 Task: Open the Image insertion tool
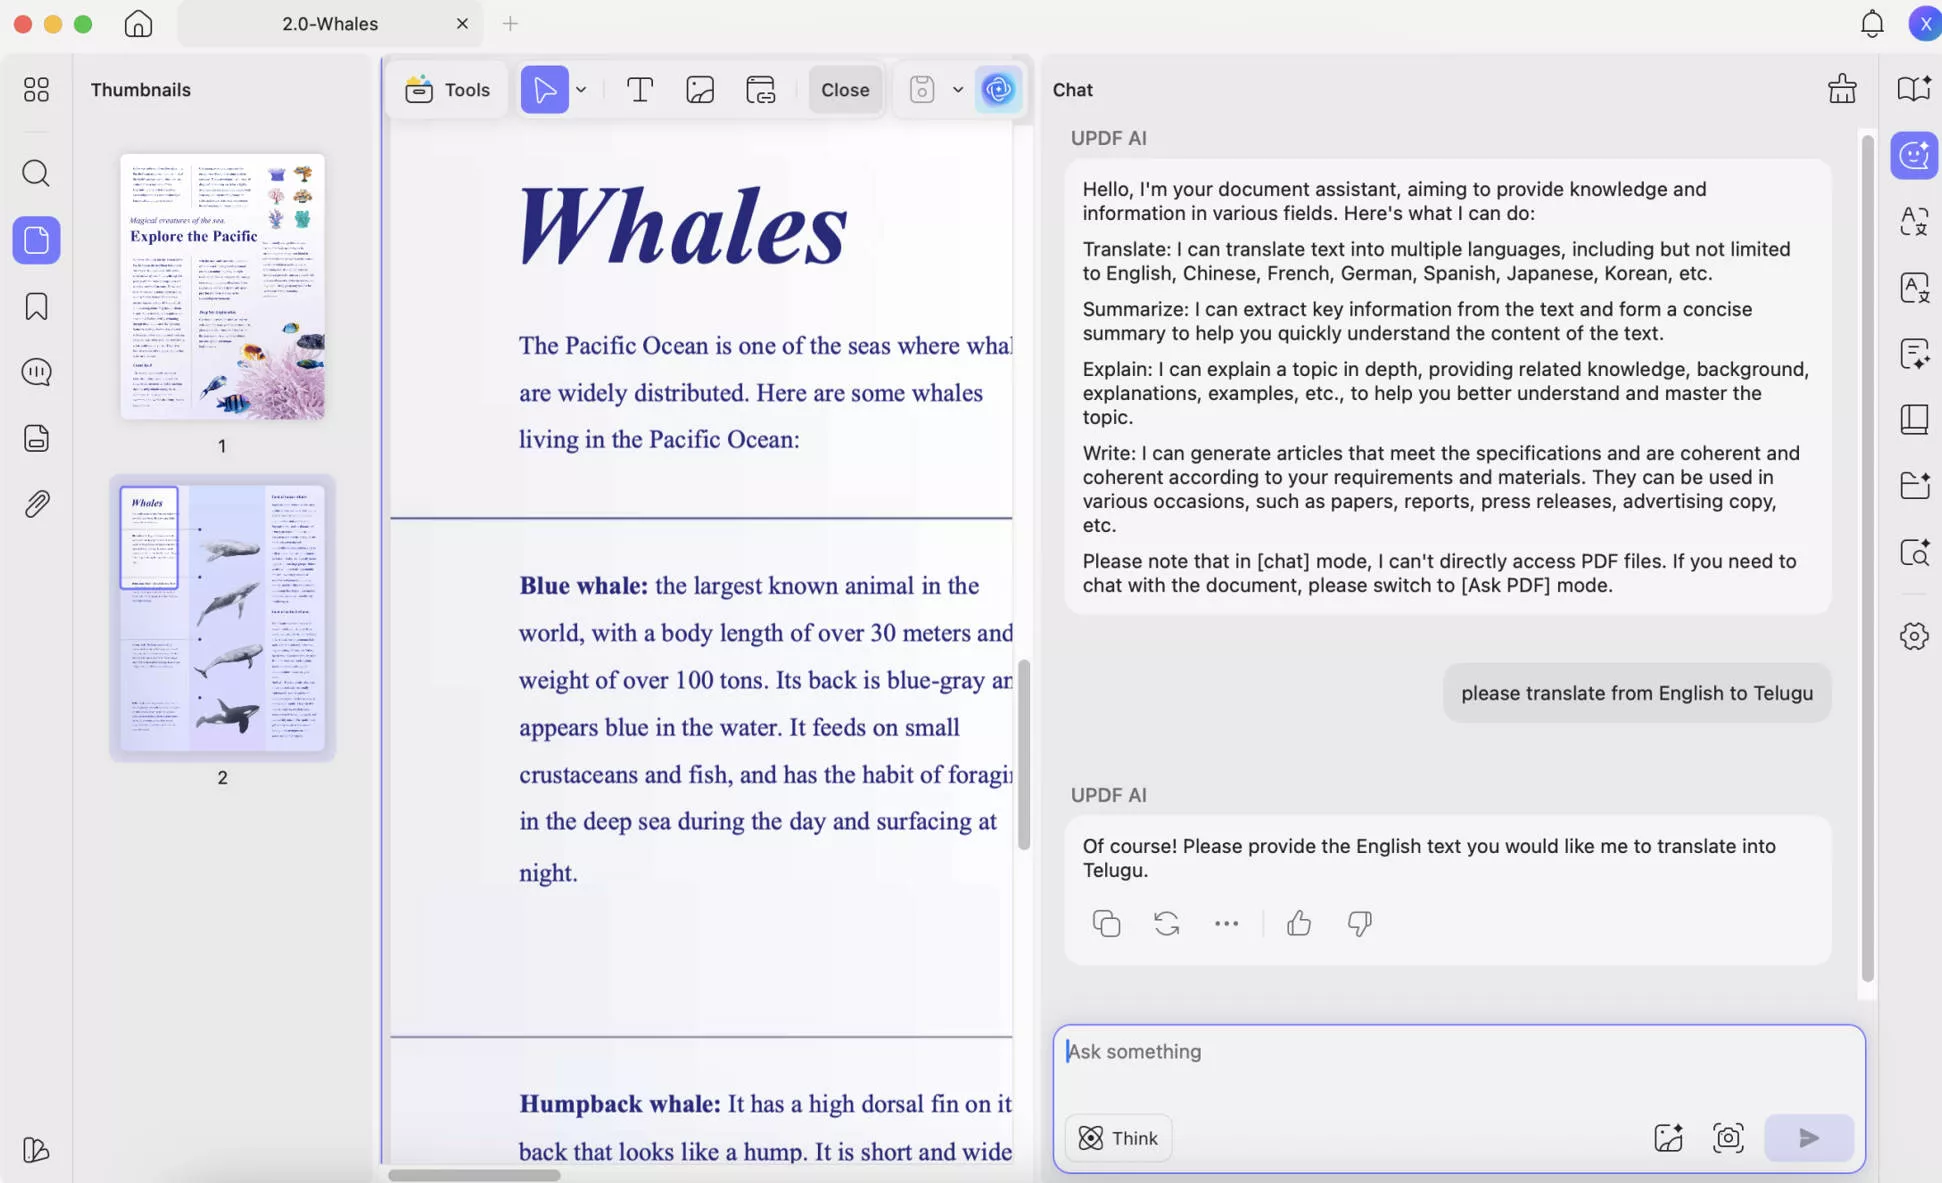pos(699,89)
